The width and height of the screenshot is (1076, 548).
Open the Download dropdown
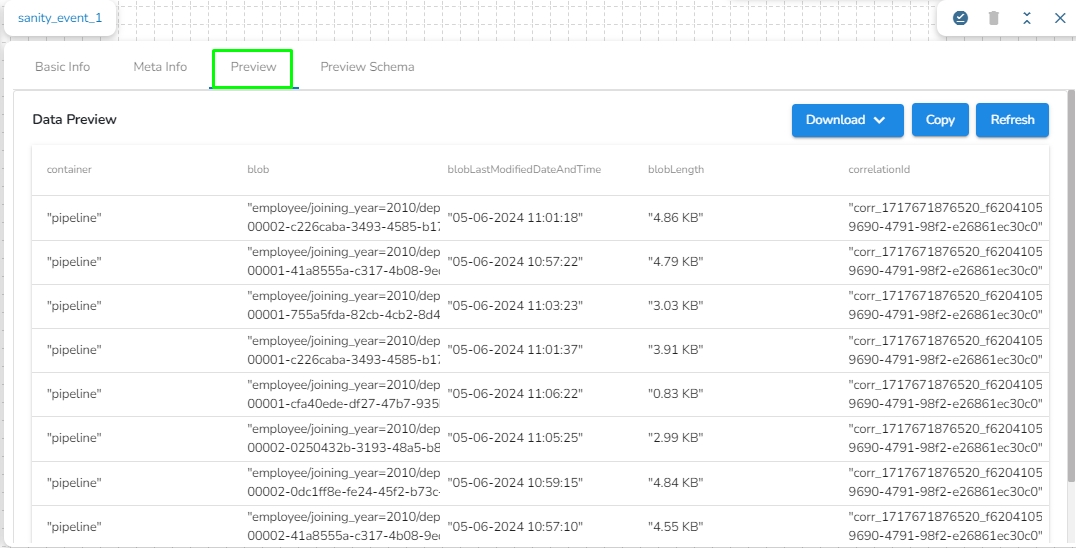click(847, 120)
